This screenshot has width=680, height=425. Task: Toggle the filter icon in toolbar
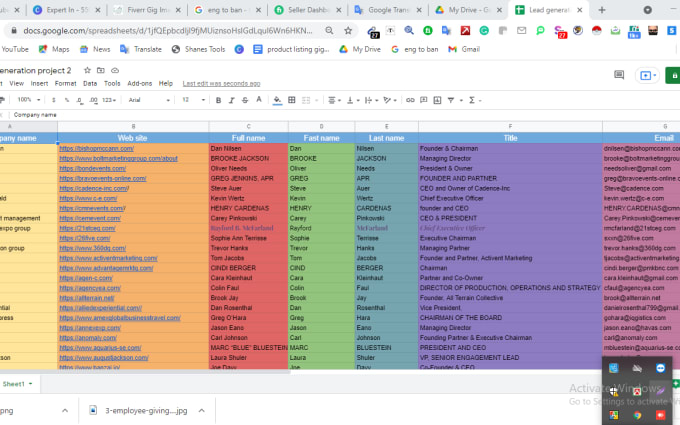click(x=451, y=100)
